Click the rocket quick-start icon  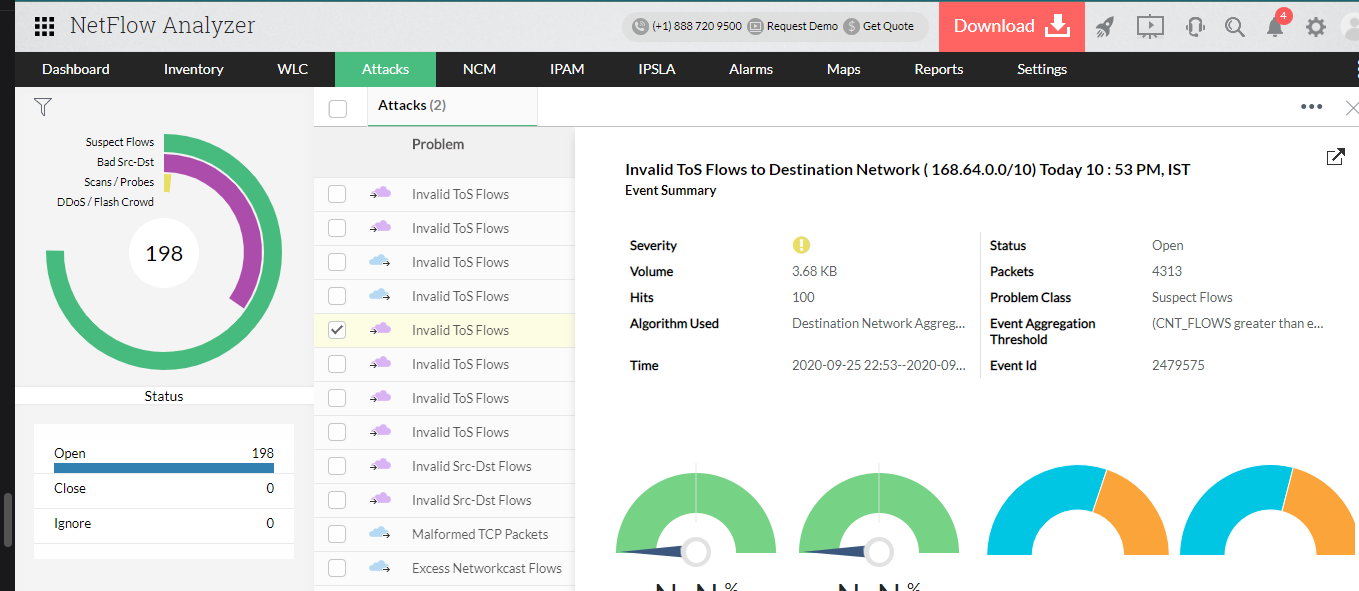pyautogui.click(x=1105, y=27)
